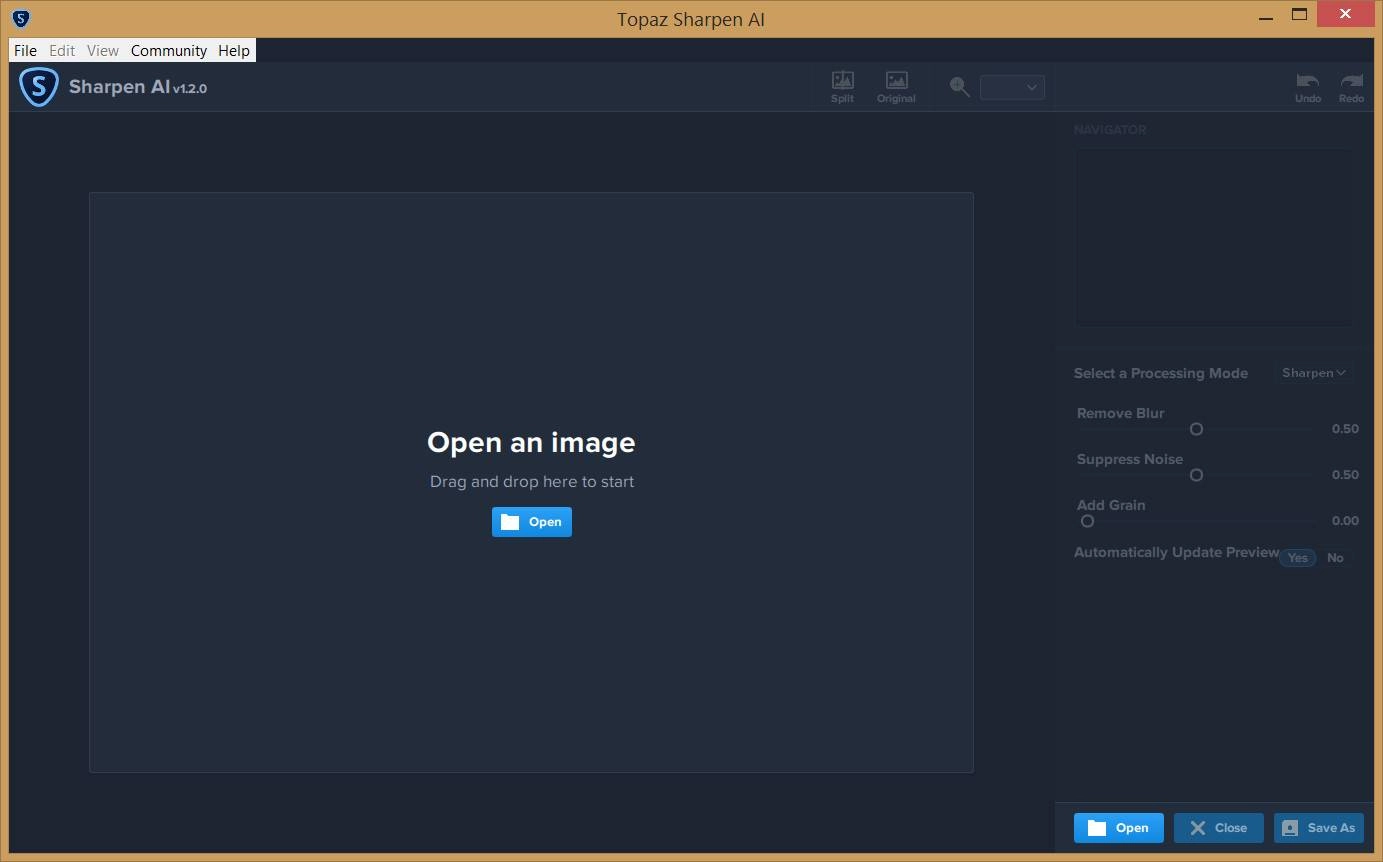Screen dimensions: 1383x862
Task: Click the zoom magnifier icon
Action: [x=960, y=87]
